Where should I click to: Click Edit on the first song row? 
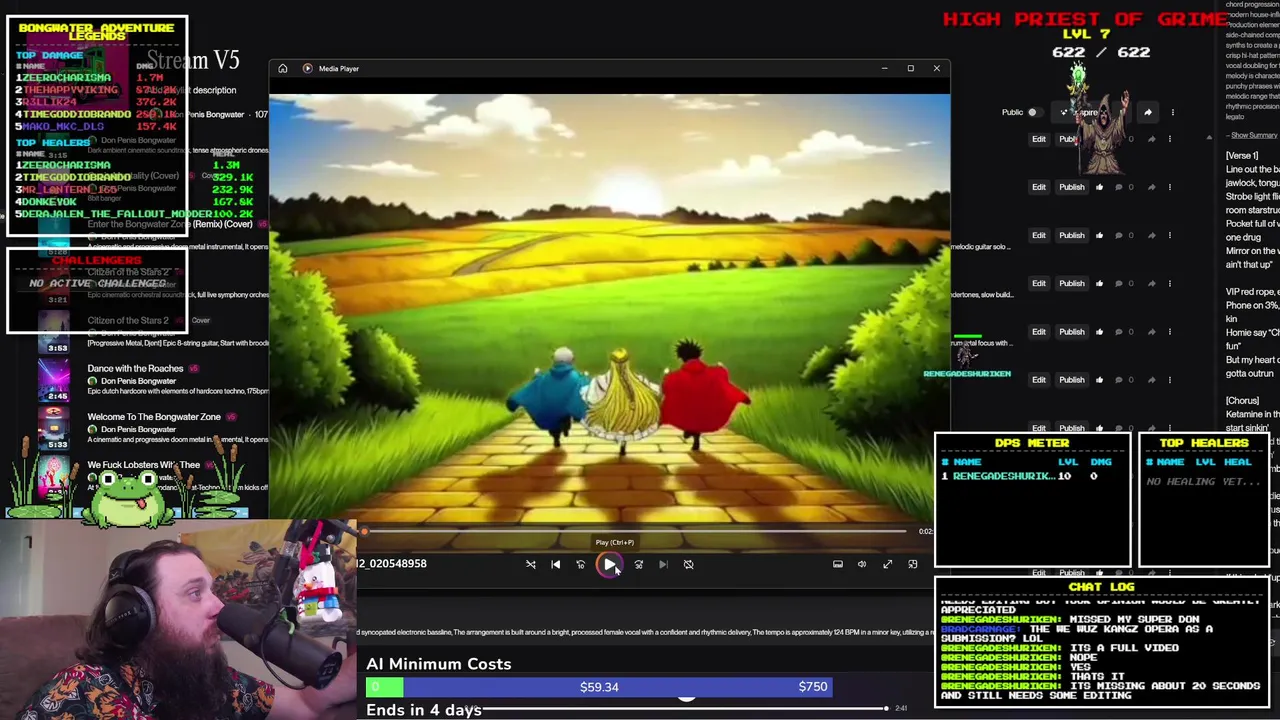pos(1039,139)
